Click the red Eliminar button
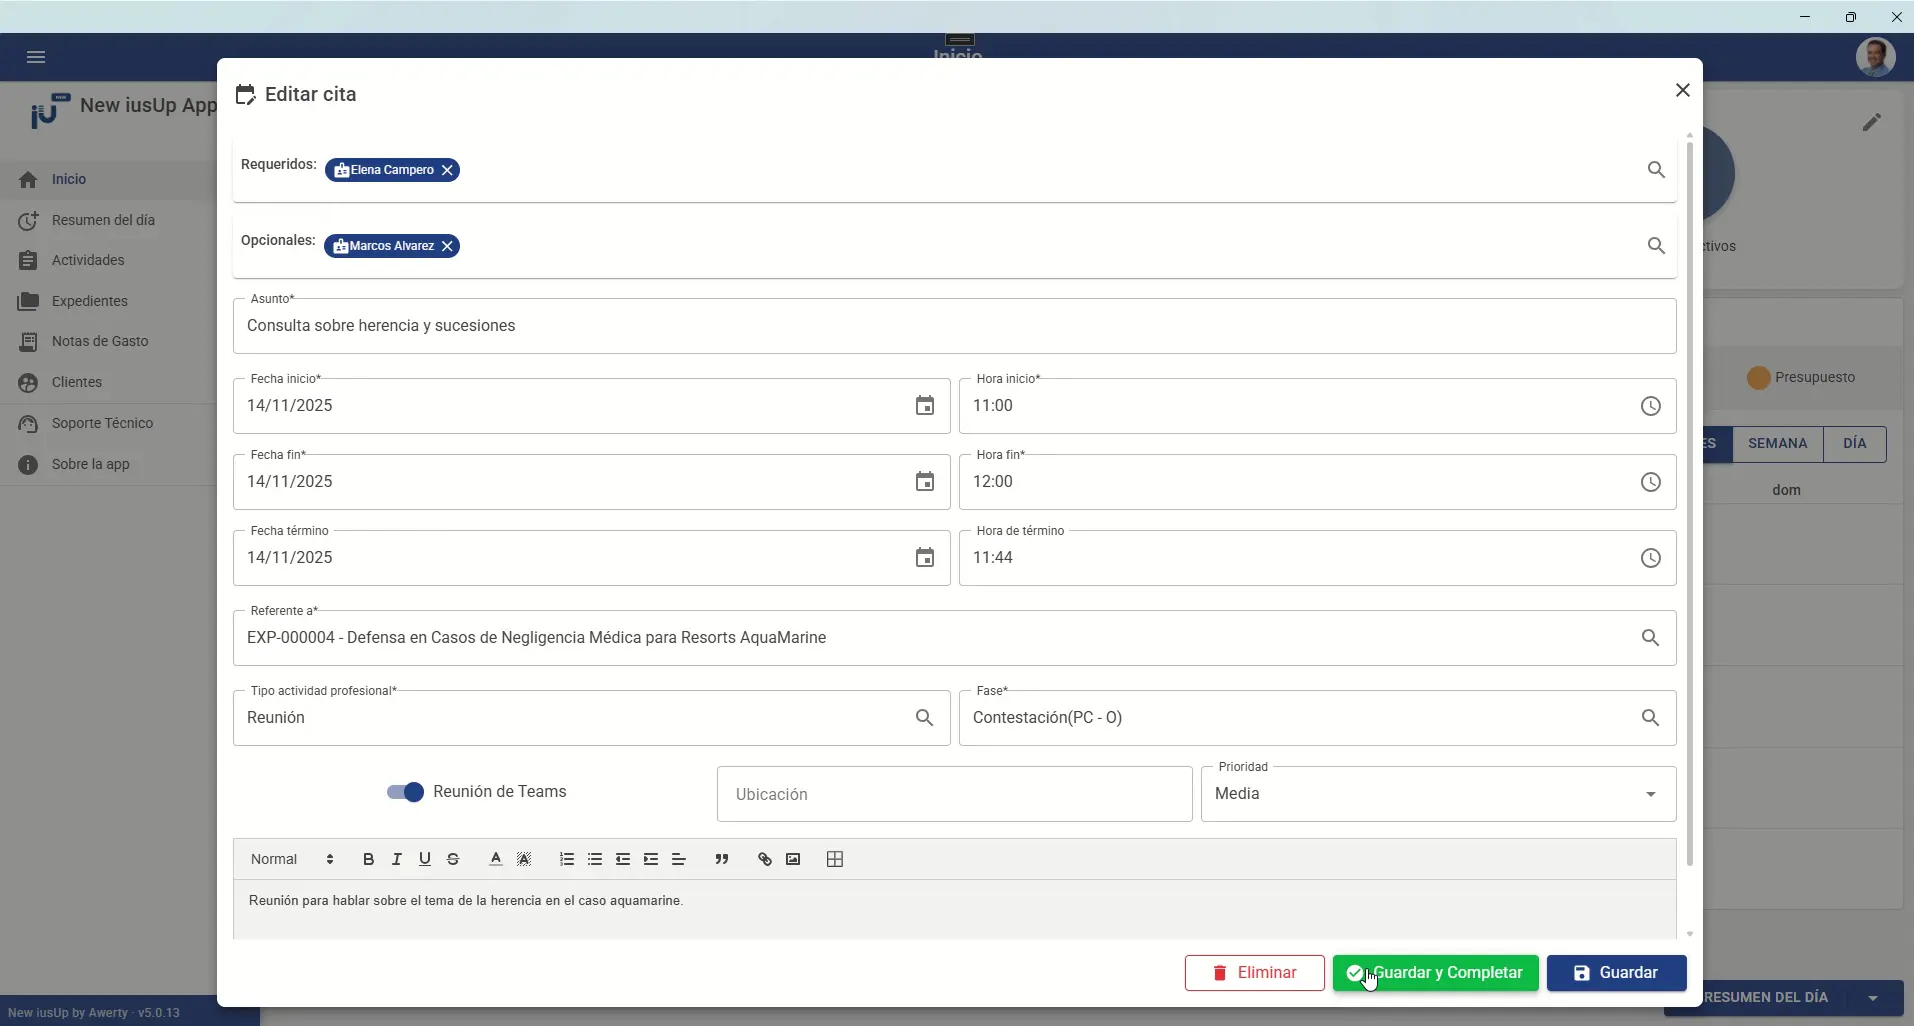 [x=1255, y=973]
